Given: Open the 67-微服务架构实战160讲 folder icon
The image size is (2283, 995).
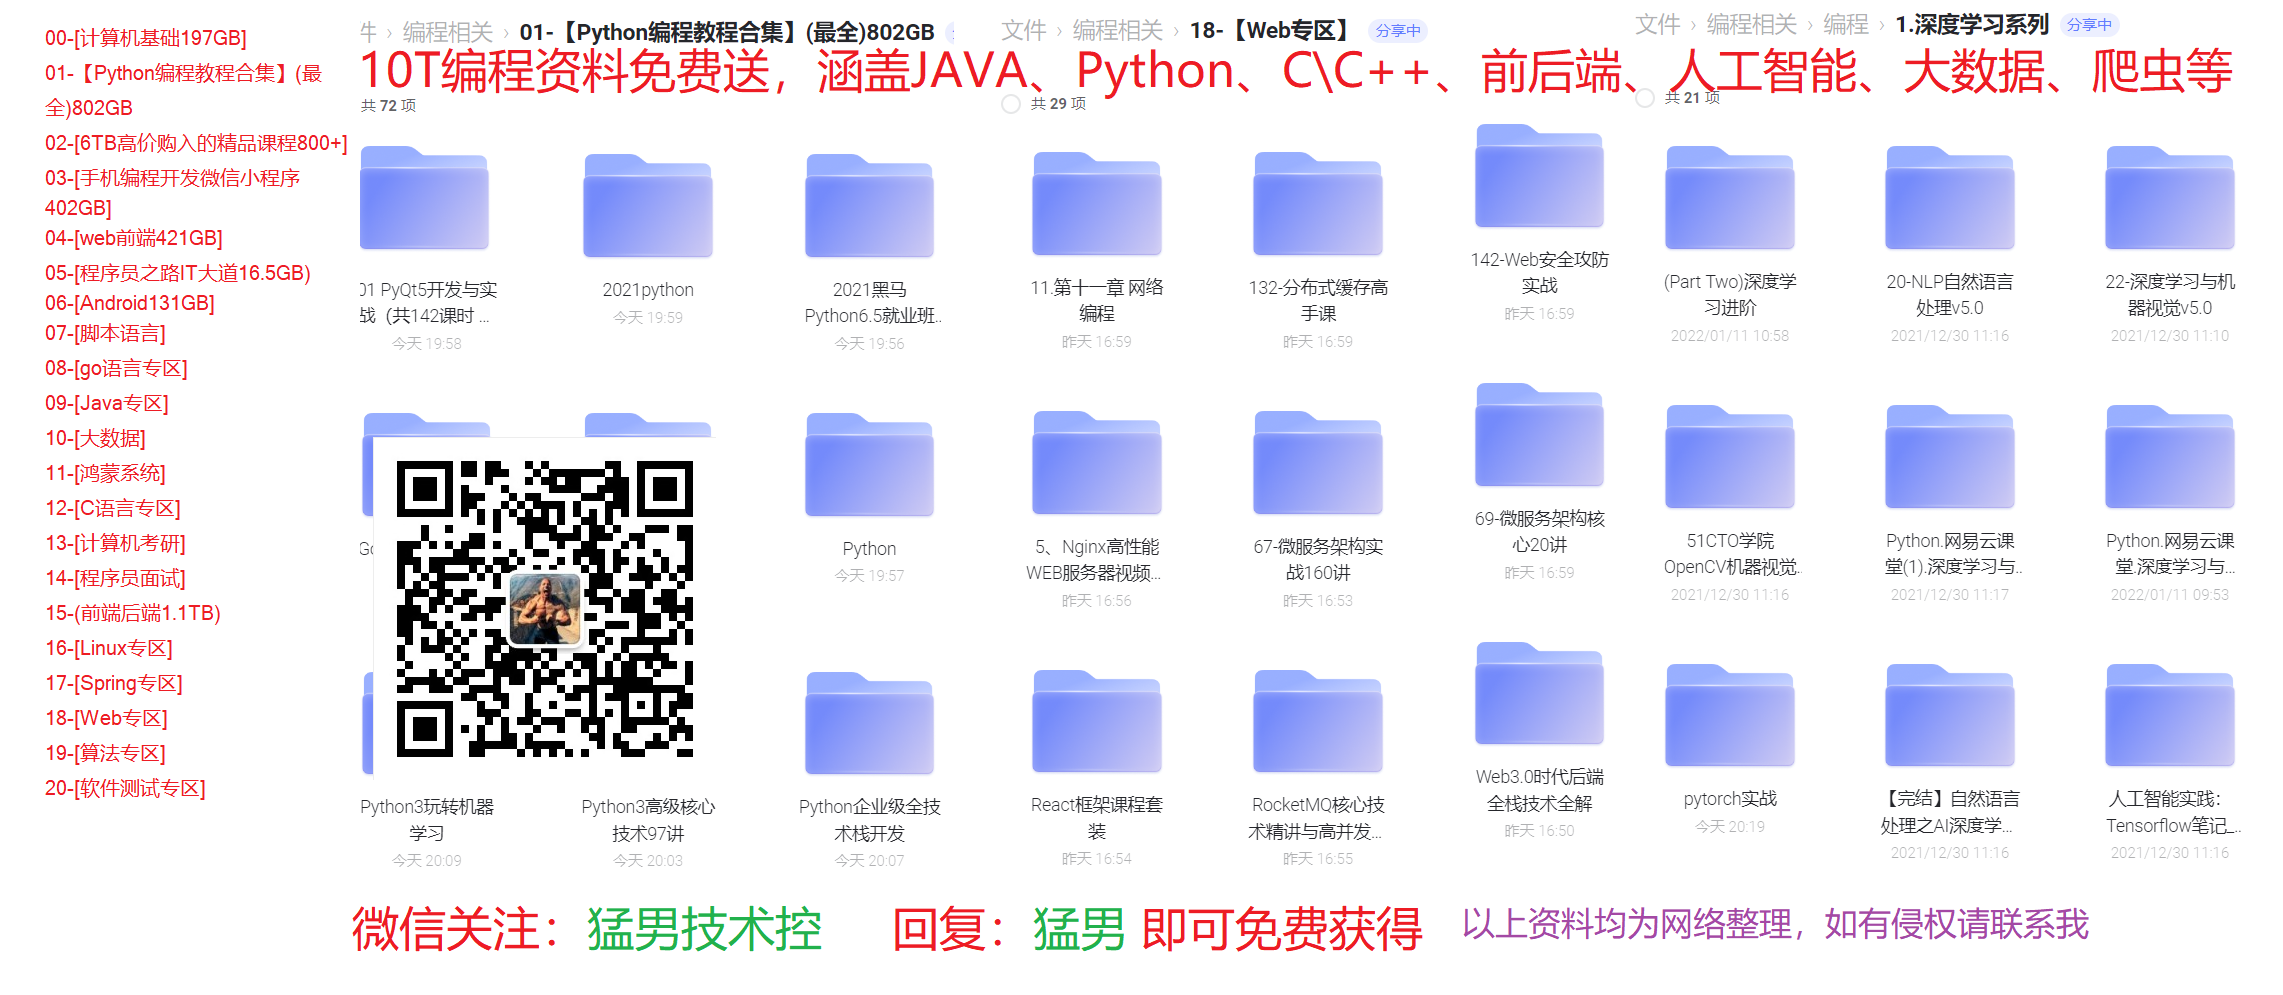Looking at the screenshot, I should 1318,463.
